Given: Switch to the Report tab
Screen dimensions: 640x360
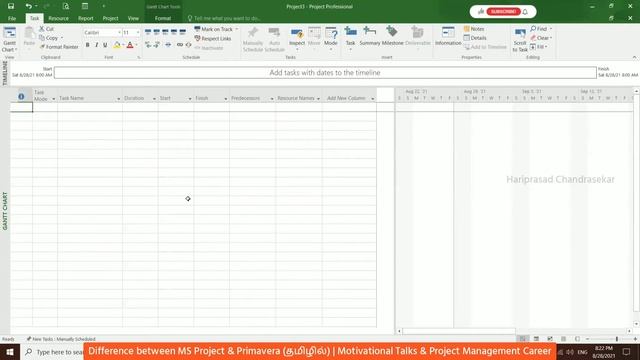Looking at the screenshot, I should coord(86,18).
